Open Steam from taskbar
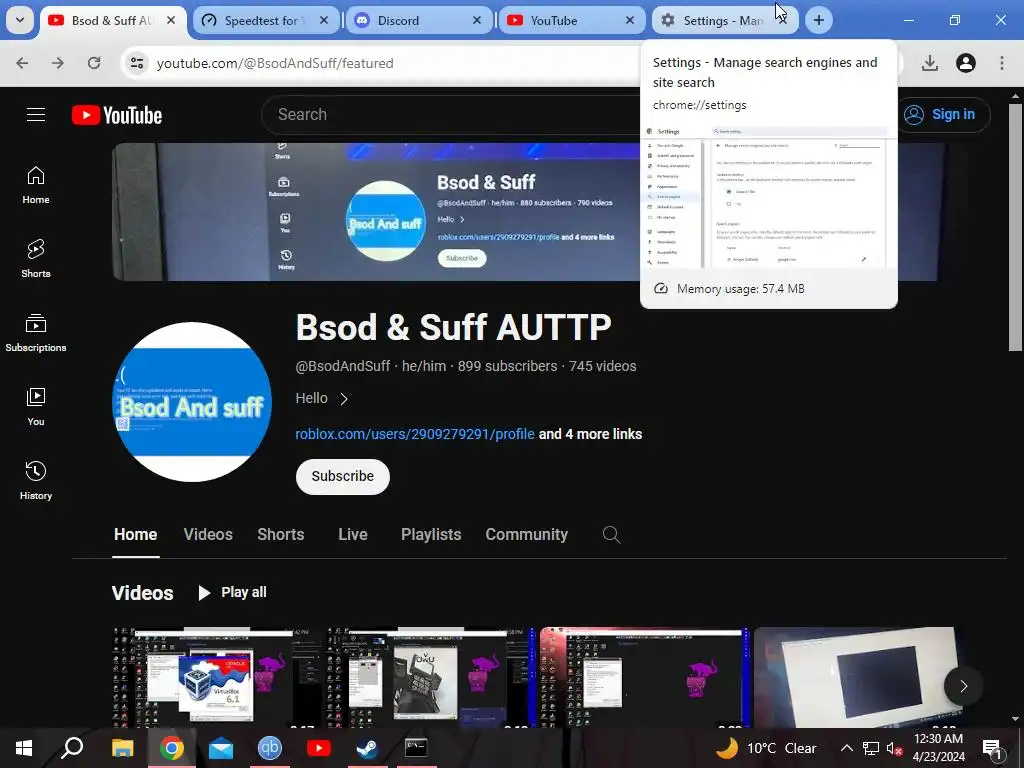 368,748
